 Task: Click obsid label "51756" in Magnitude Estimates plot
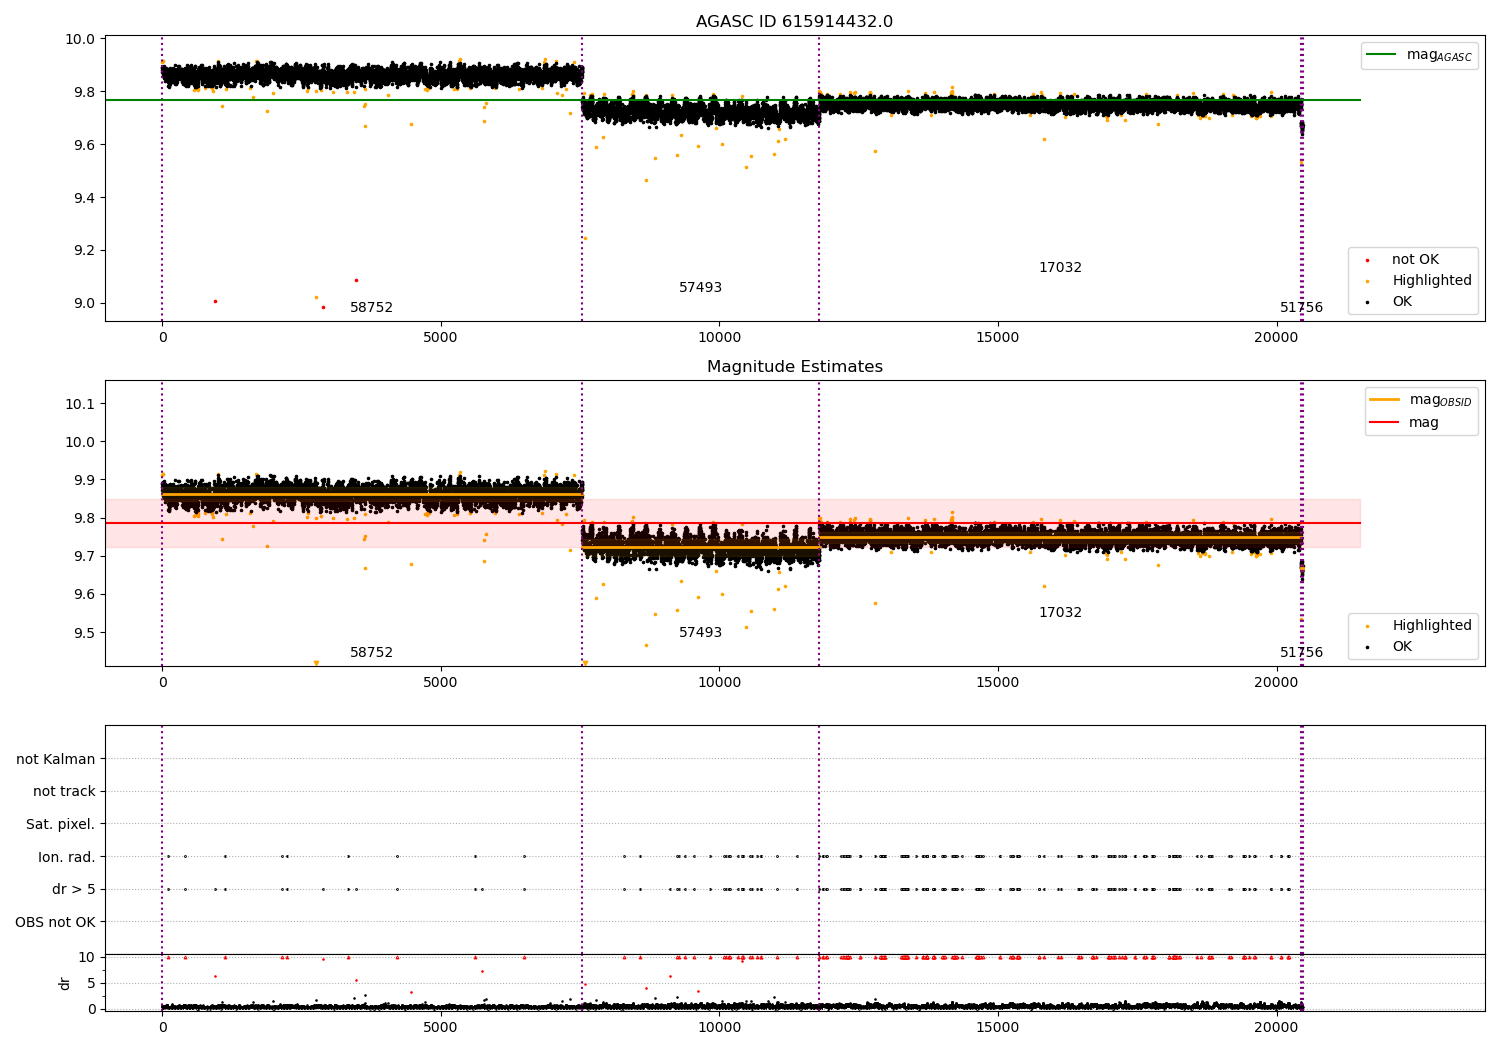coord(1301,653)
